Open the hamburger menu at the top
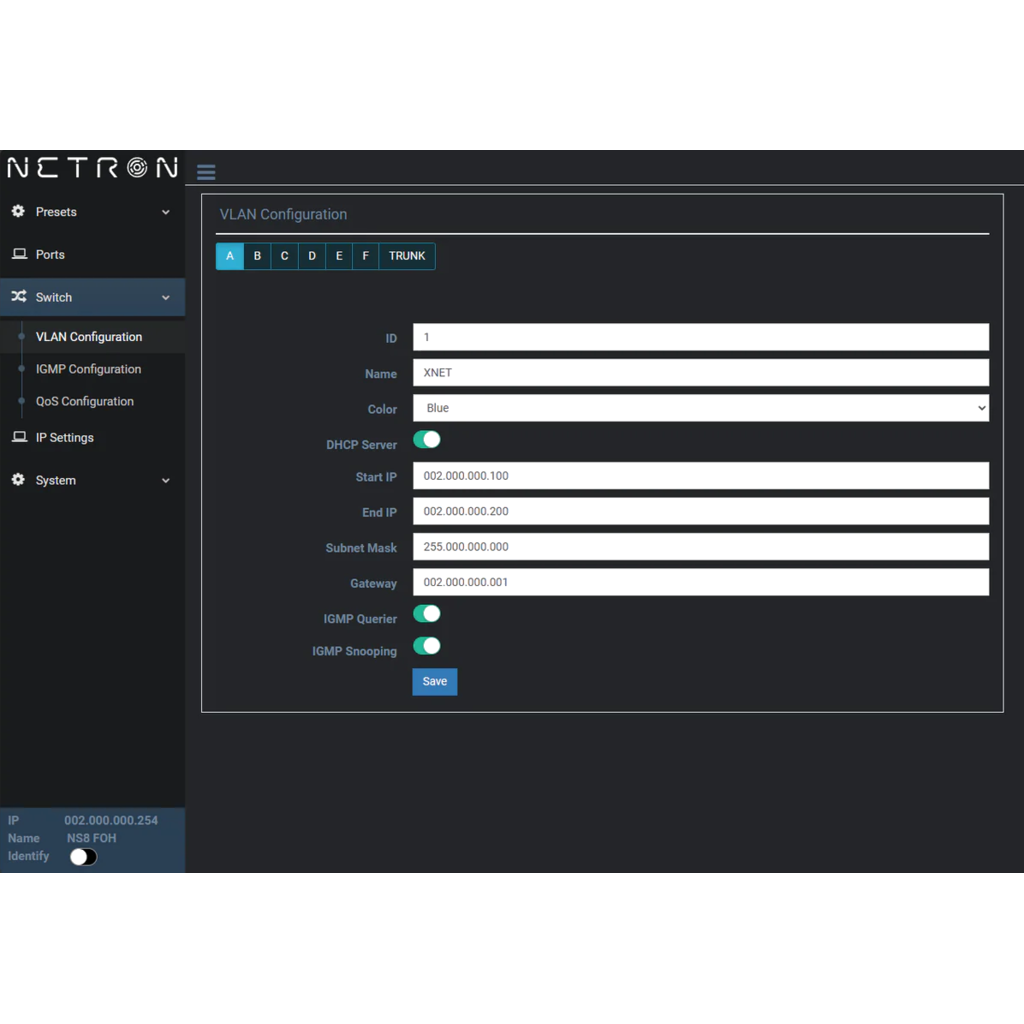The height and width of the screenshot is (1024, 1024). pos(206,171)
